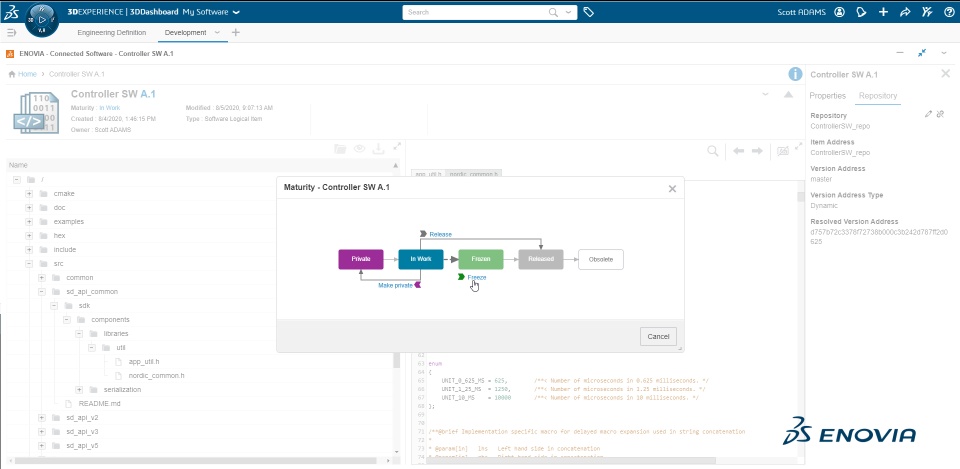Restore widget size with the blue arrows icon
The height and width of the screenshot is (469, 960).
[921, 53]
